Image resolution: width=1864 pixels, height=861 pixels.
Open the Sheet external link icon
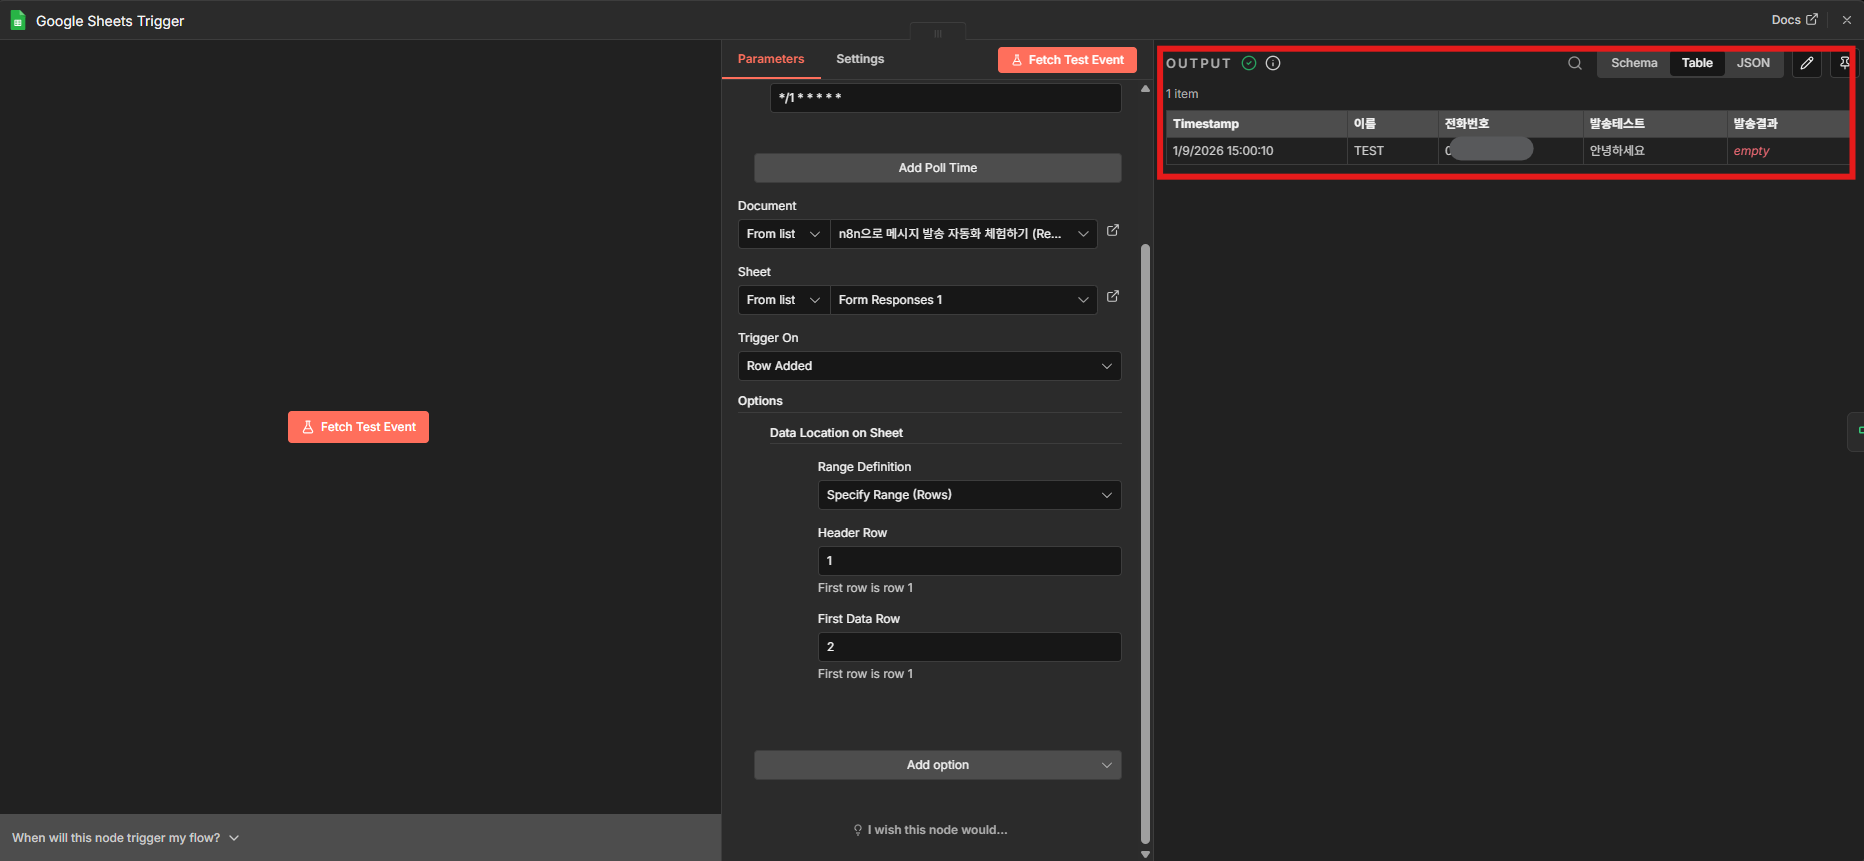tap(1113, 297)
